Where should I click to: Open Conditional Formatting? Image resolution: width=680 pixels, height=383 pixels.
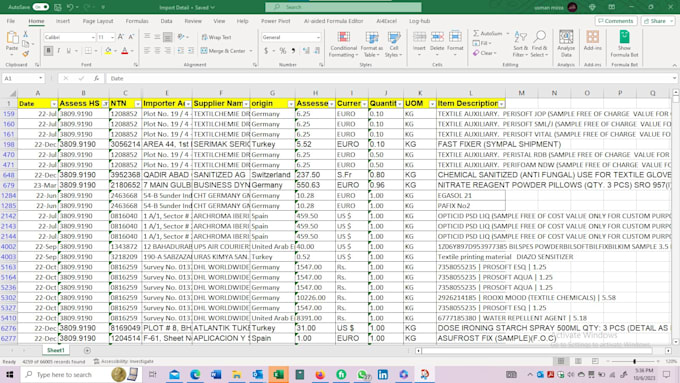coord(343,44)
